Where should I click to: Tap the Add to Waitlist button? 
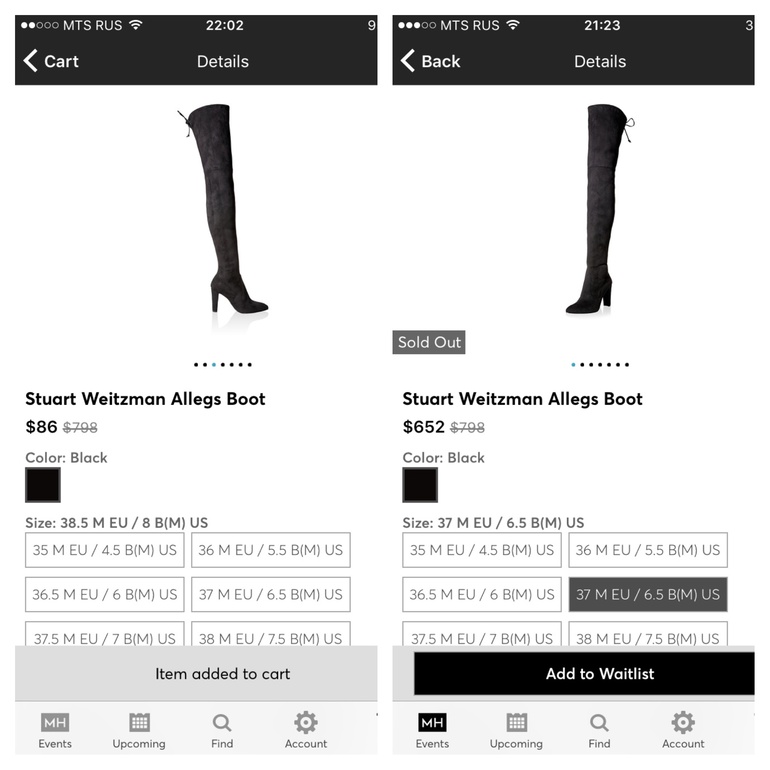[x=584, y=673]
